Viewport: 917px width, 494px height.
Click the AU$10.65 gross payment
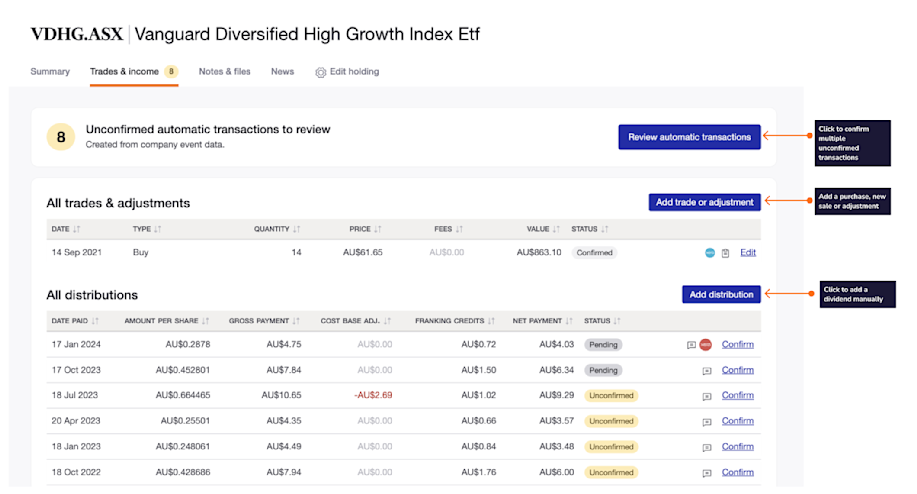[x=281, y=395]
